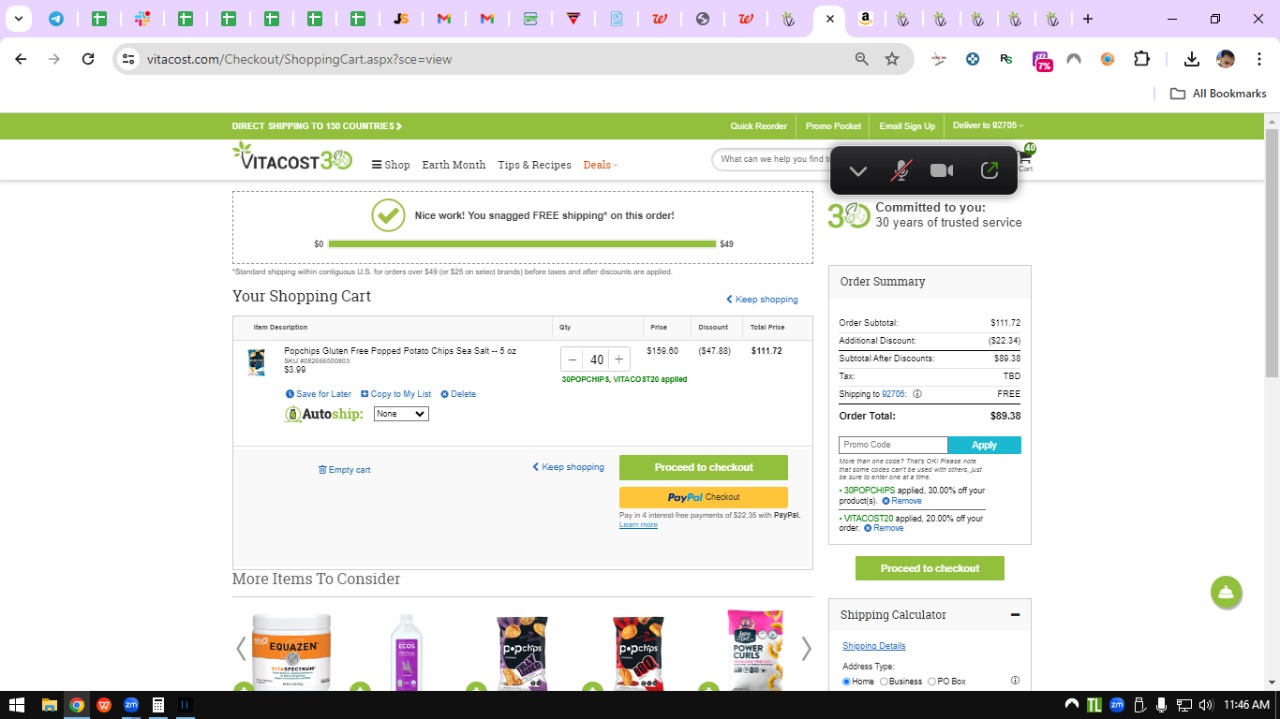Open Chrome downloads icon
Screen dimensions: 1280x719
(x=1191, y=59)
